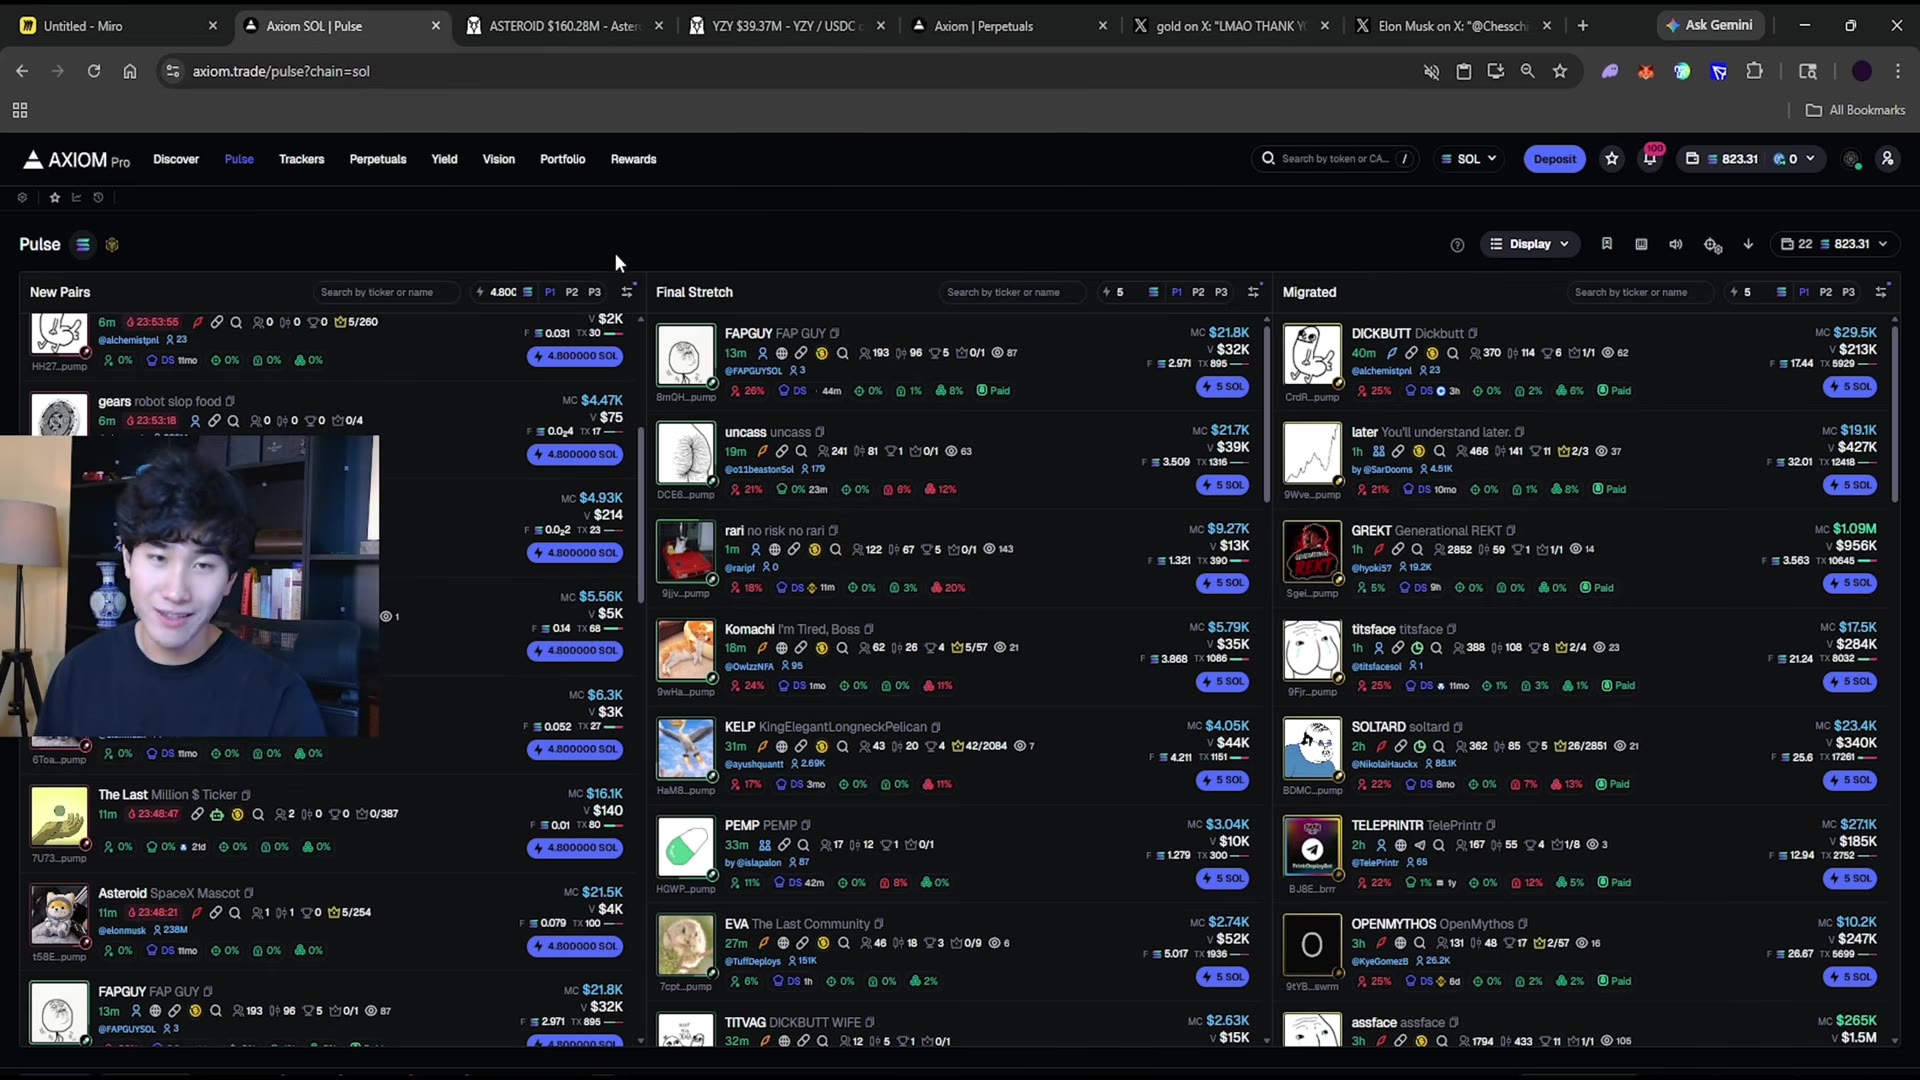
Task: Expand the 22 wallets 823.31 selector
Action: click(x=1834, y=244)
